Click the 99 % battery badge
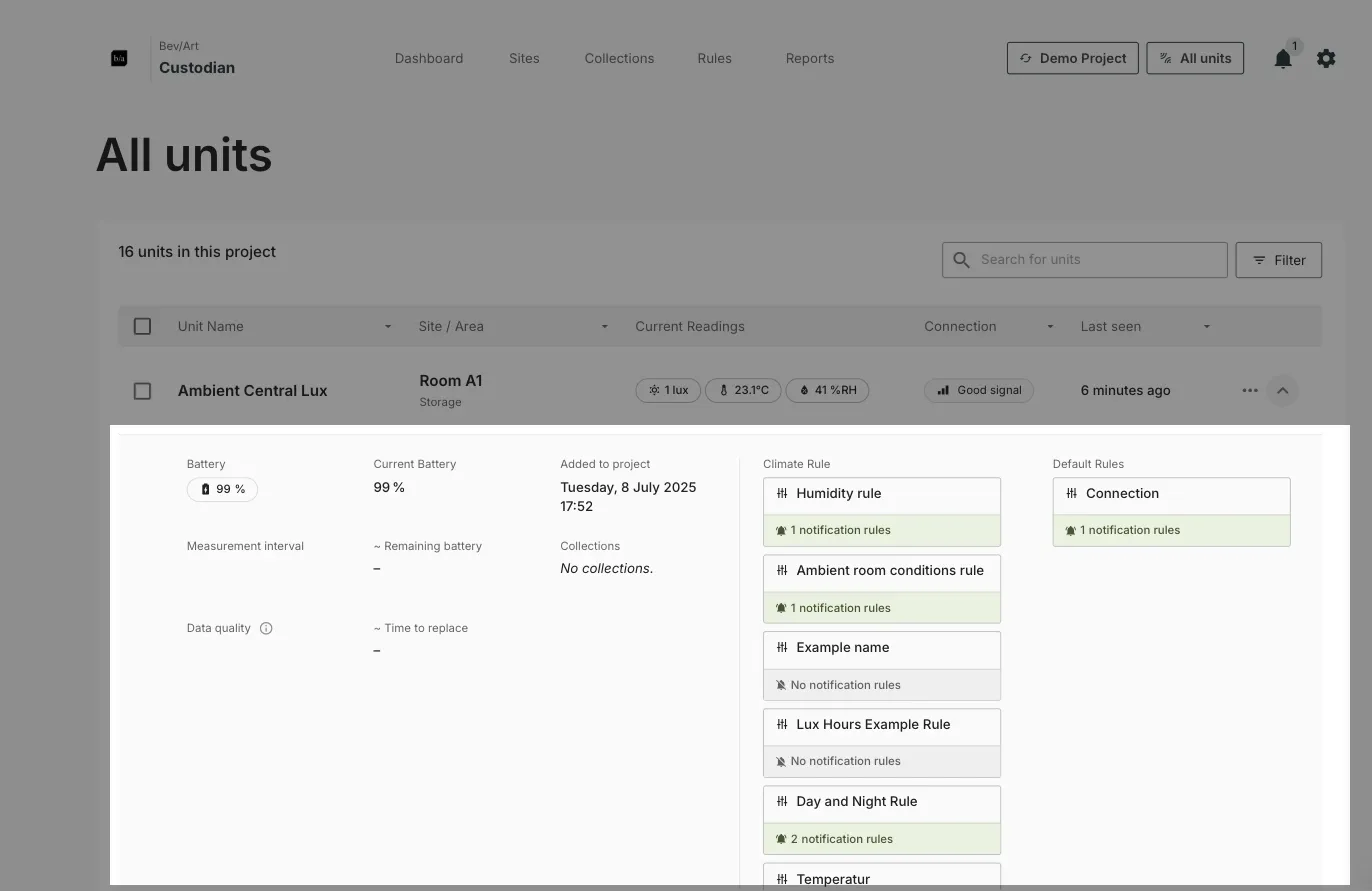 pyautogui.click(x=222, y=489)
